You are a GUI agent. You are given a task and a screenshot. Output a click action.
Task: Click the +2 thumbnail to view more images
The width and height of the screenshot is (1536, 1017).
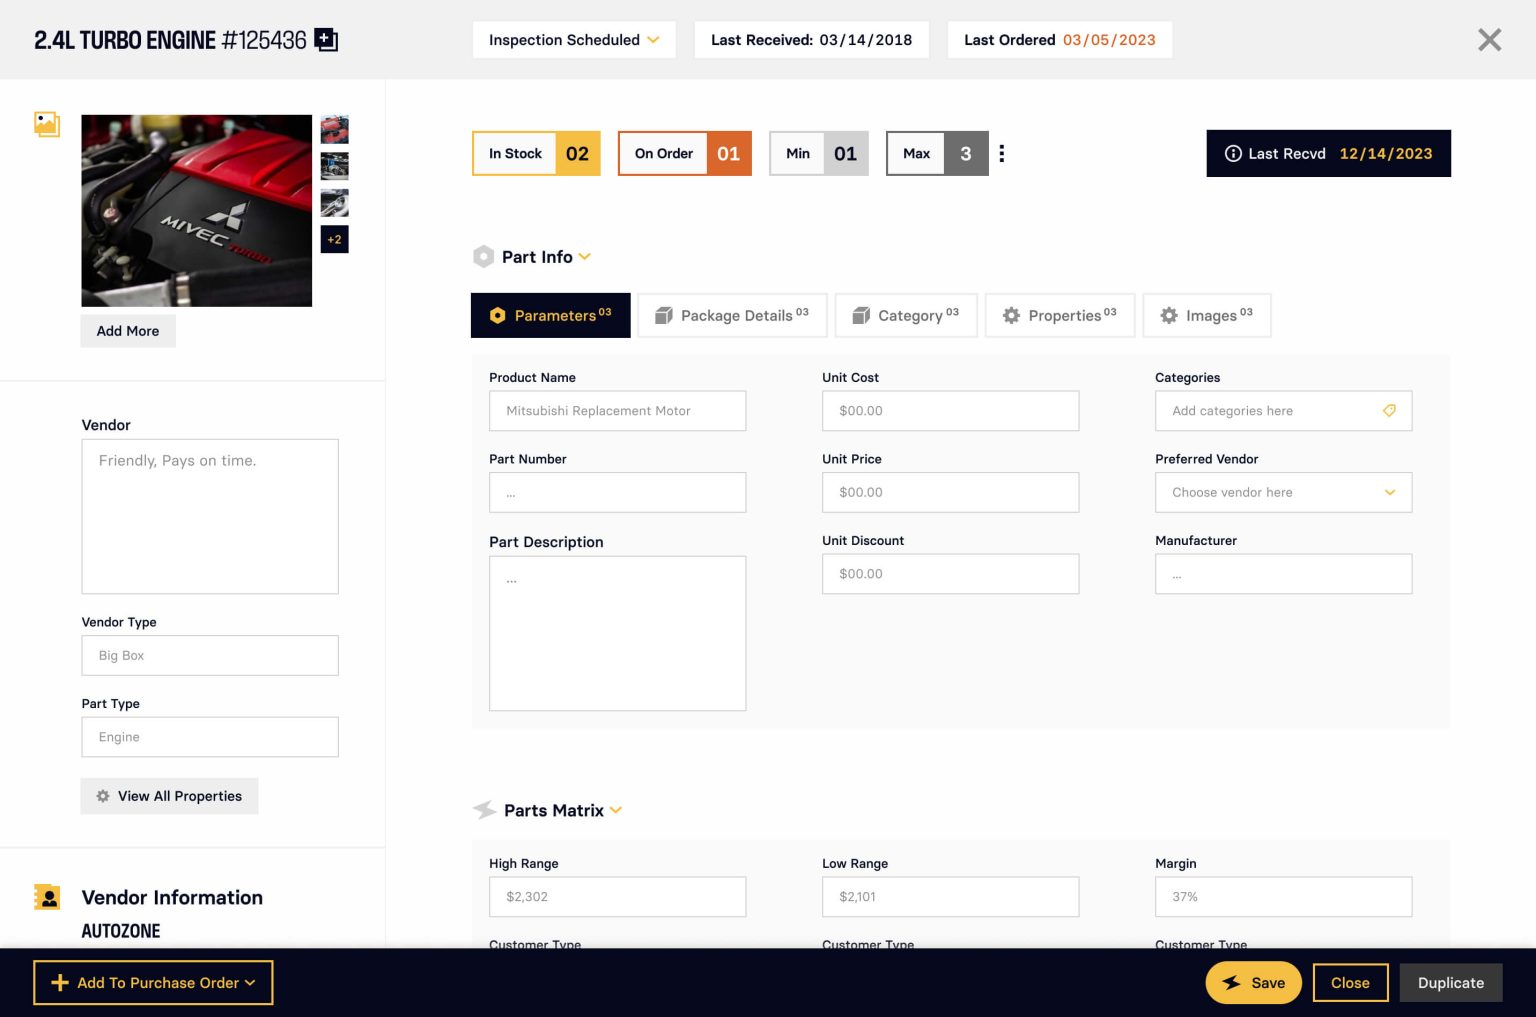[334, 239]
